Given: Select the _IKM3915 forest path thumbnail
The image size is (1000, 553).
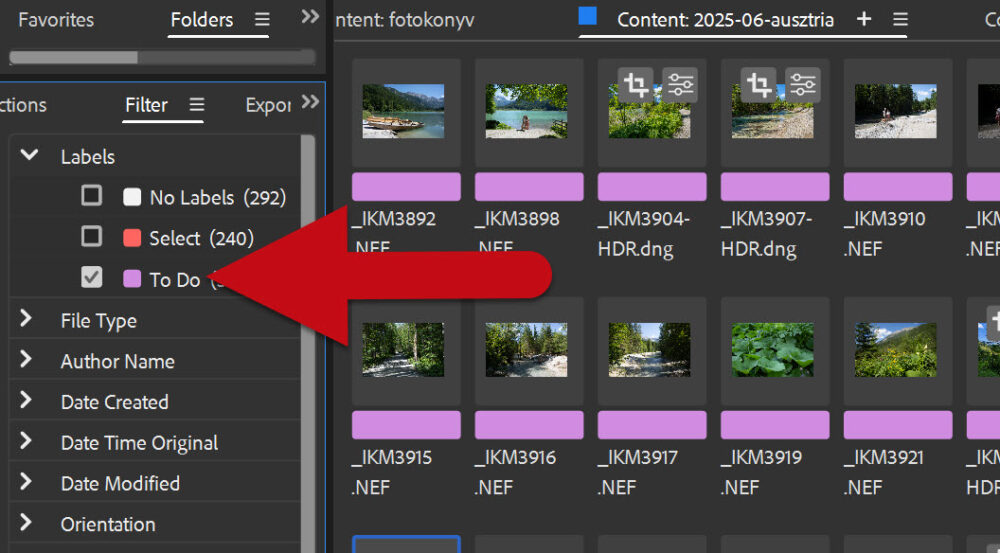Looking at the screenshot, I should pyautogui.click(x=403, y=350).
